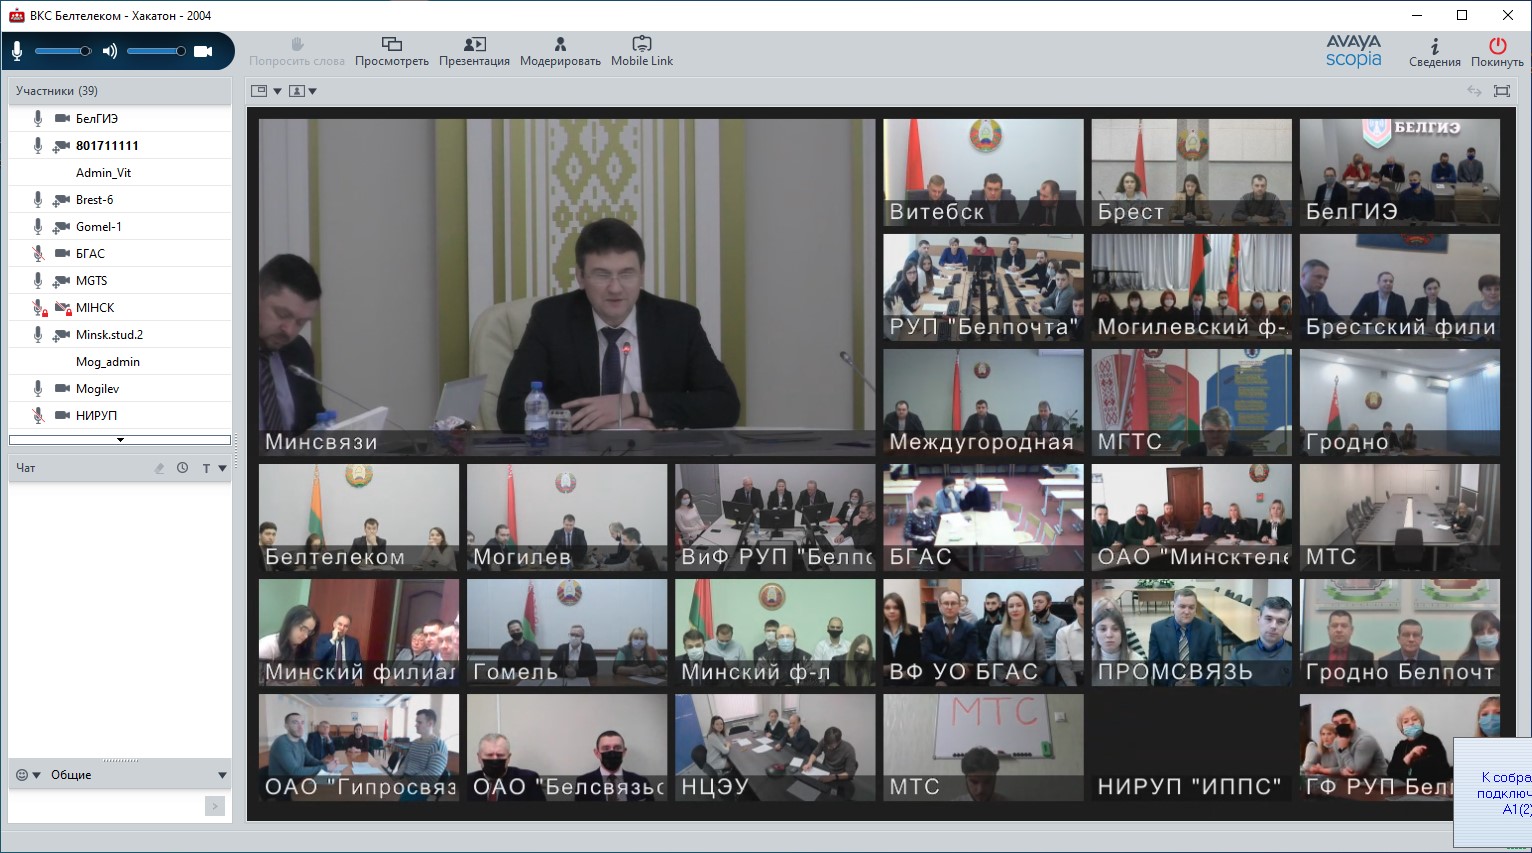The height and width of the screenshot is (853, 1532).
Task: Toggle locked microphone of МІНСК
Action: [39, 307]
